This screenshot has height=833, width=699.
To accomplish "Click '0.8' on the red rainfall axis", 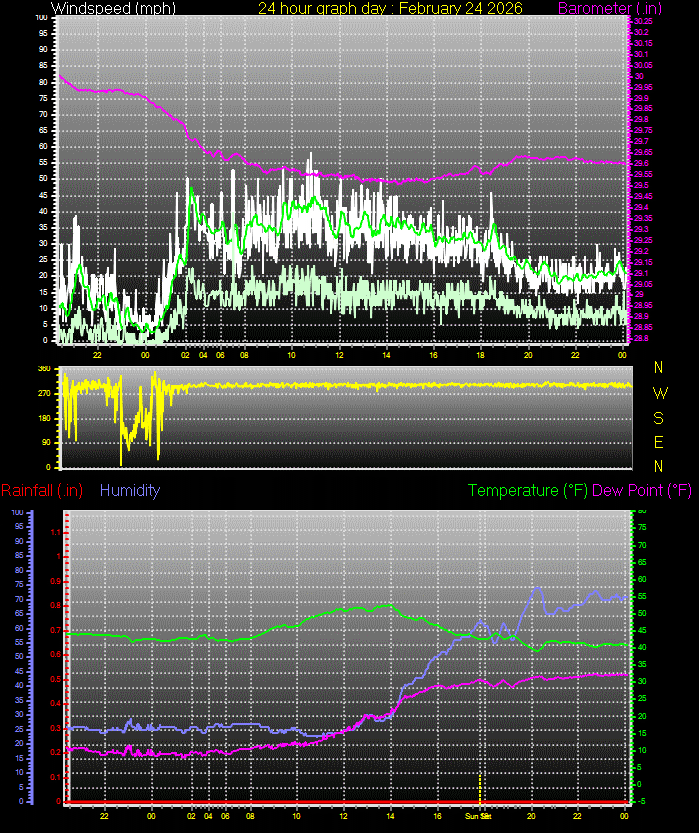I will click(56, 606).
